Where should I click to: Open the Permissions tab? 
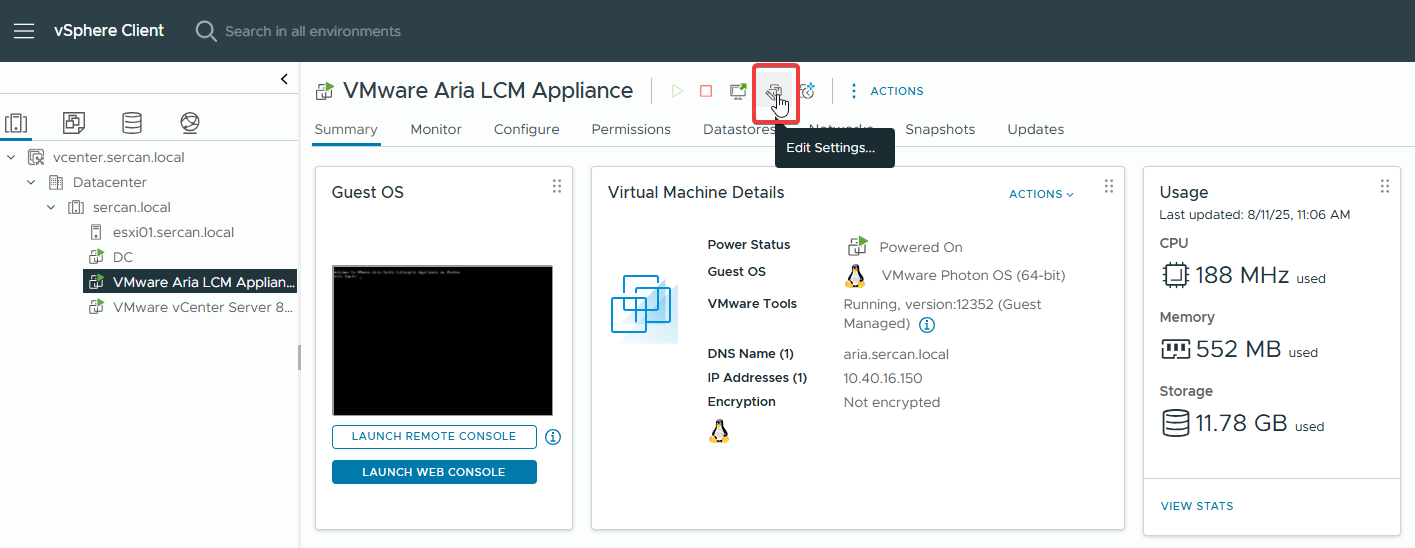(631, 129)
